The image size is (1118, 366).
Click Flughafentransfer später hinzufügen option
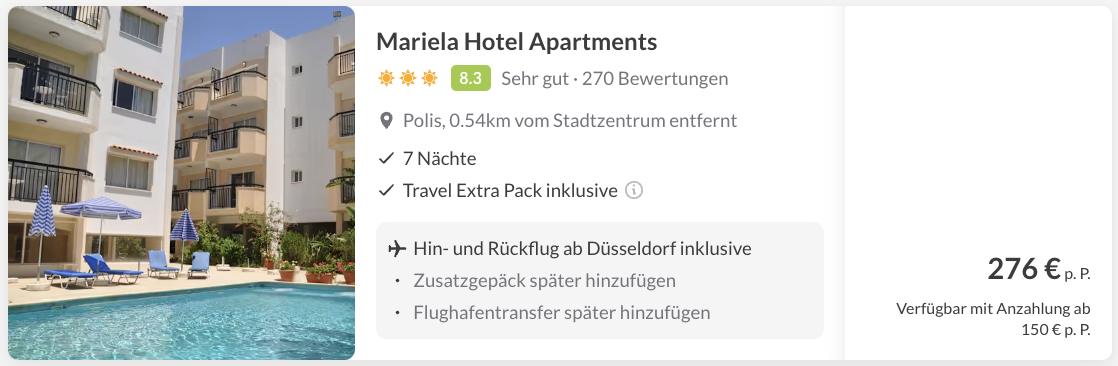[562, 312]
